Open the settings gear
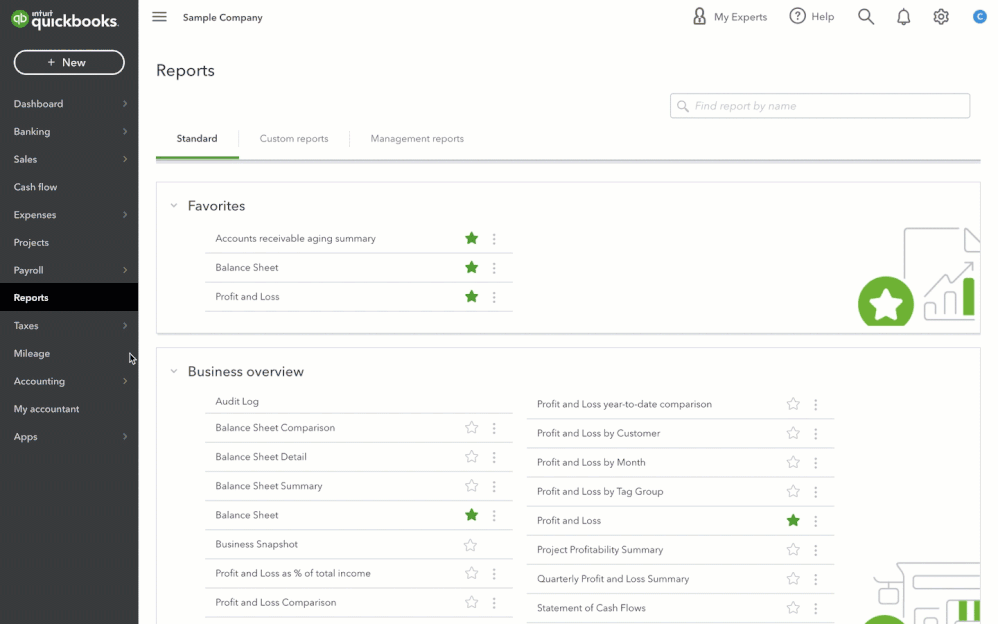 click(941, 17)
